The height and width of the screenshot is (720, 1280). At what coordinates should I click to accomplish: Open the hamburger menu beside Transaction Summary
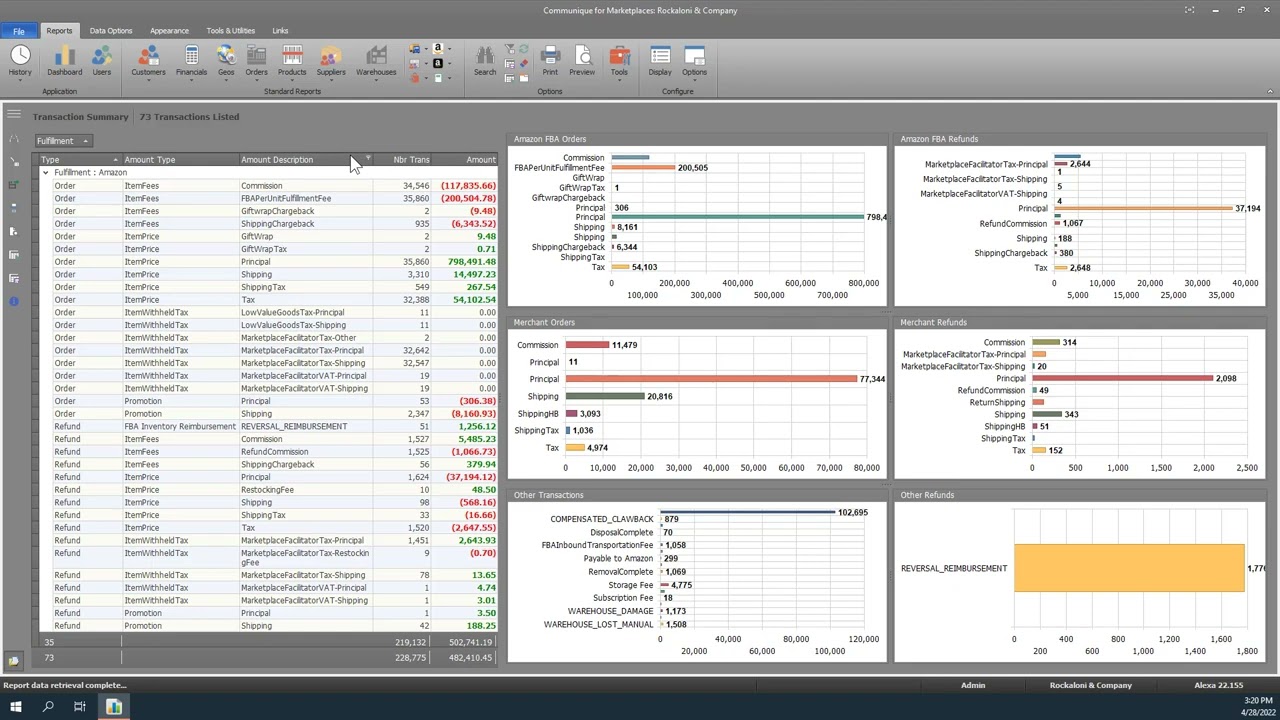tap(14, 115)
